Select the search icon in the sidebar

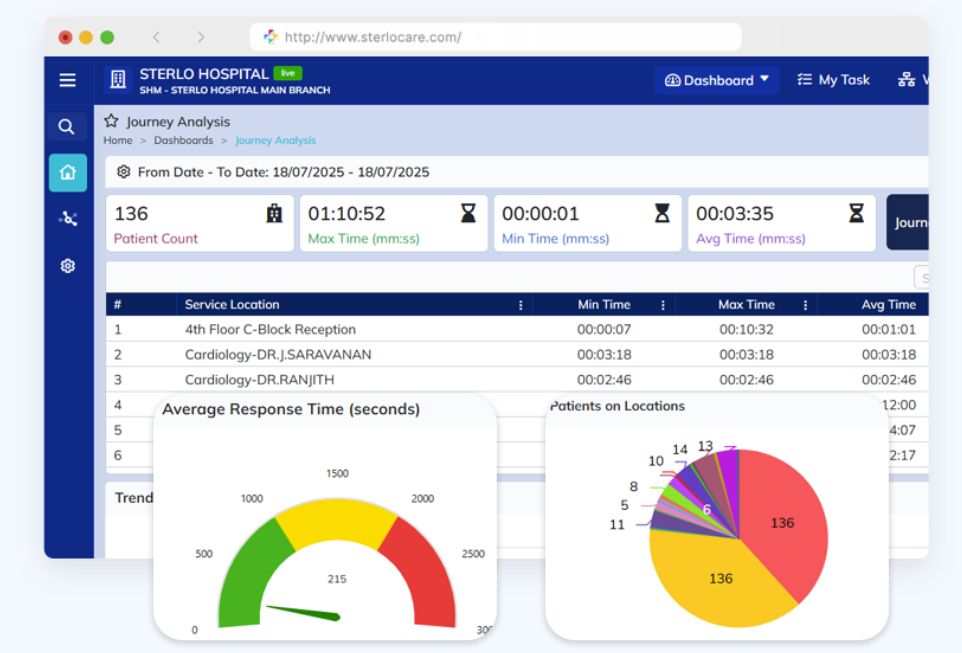pos(66,127)
